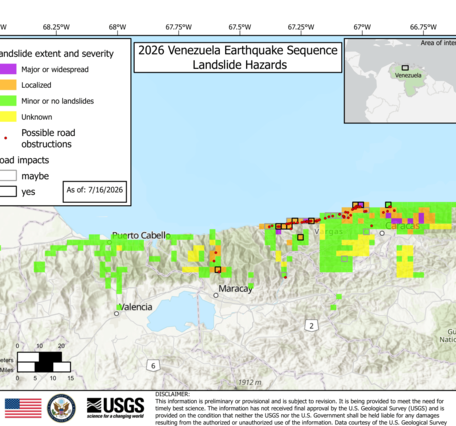Image resolution: width=456 pixels, height=426 pixels.
Task: Click the '66.75°W' longitude label
Action: click(423, 27)
